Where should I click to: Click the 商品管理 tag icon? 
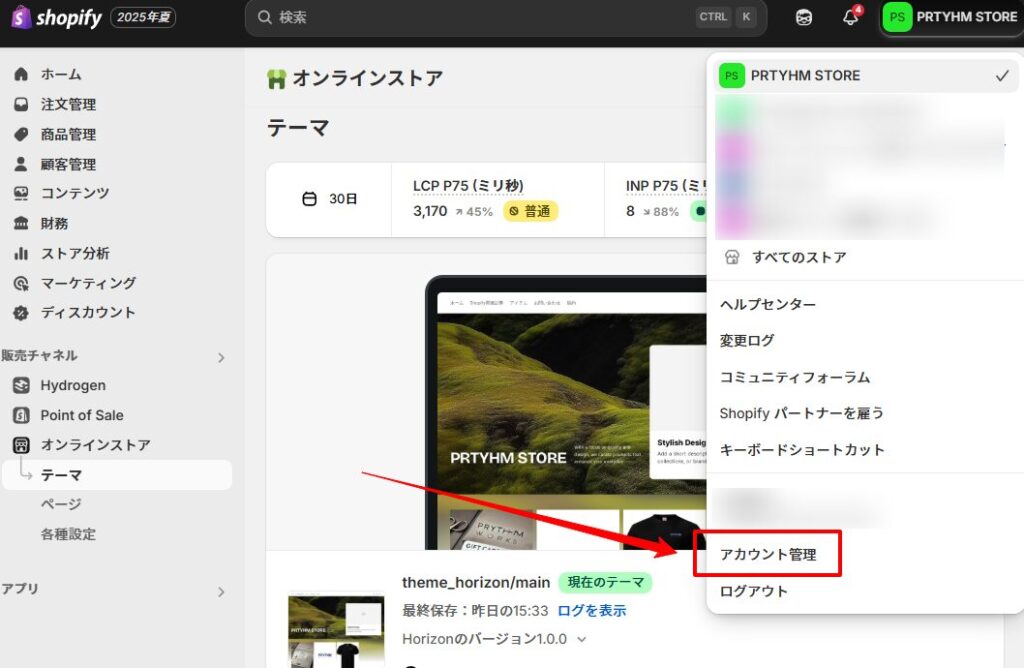coord(21,134)
